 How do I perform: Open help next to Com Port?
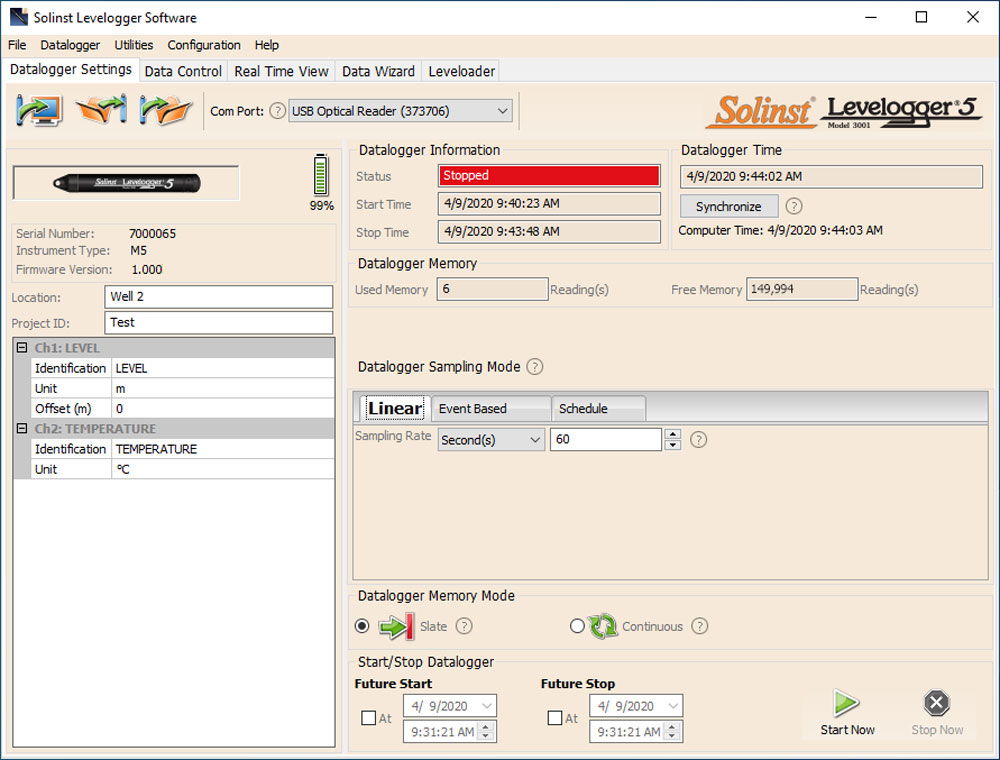click(x=277, y=111)
